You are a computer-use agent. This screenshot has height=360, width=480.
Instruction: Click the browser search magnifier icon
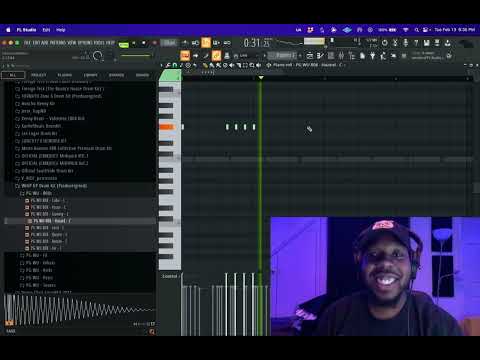click(152, 331)
